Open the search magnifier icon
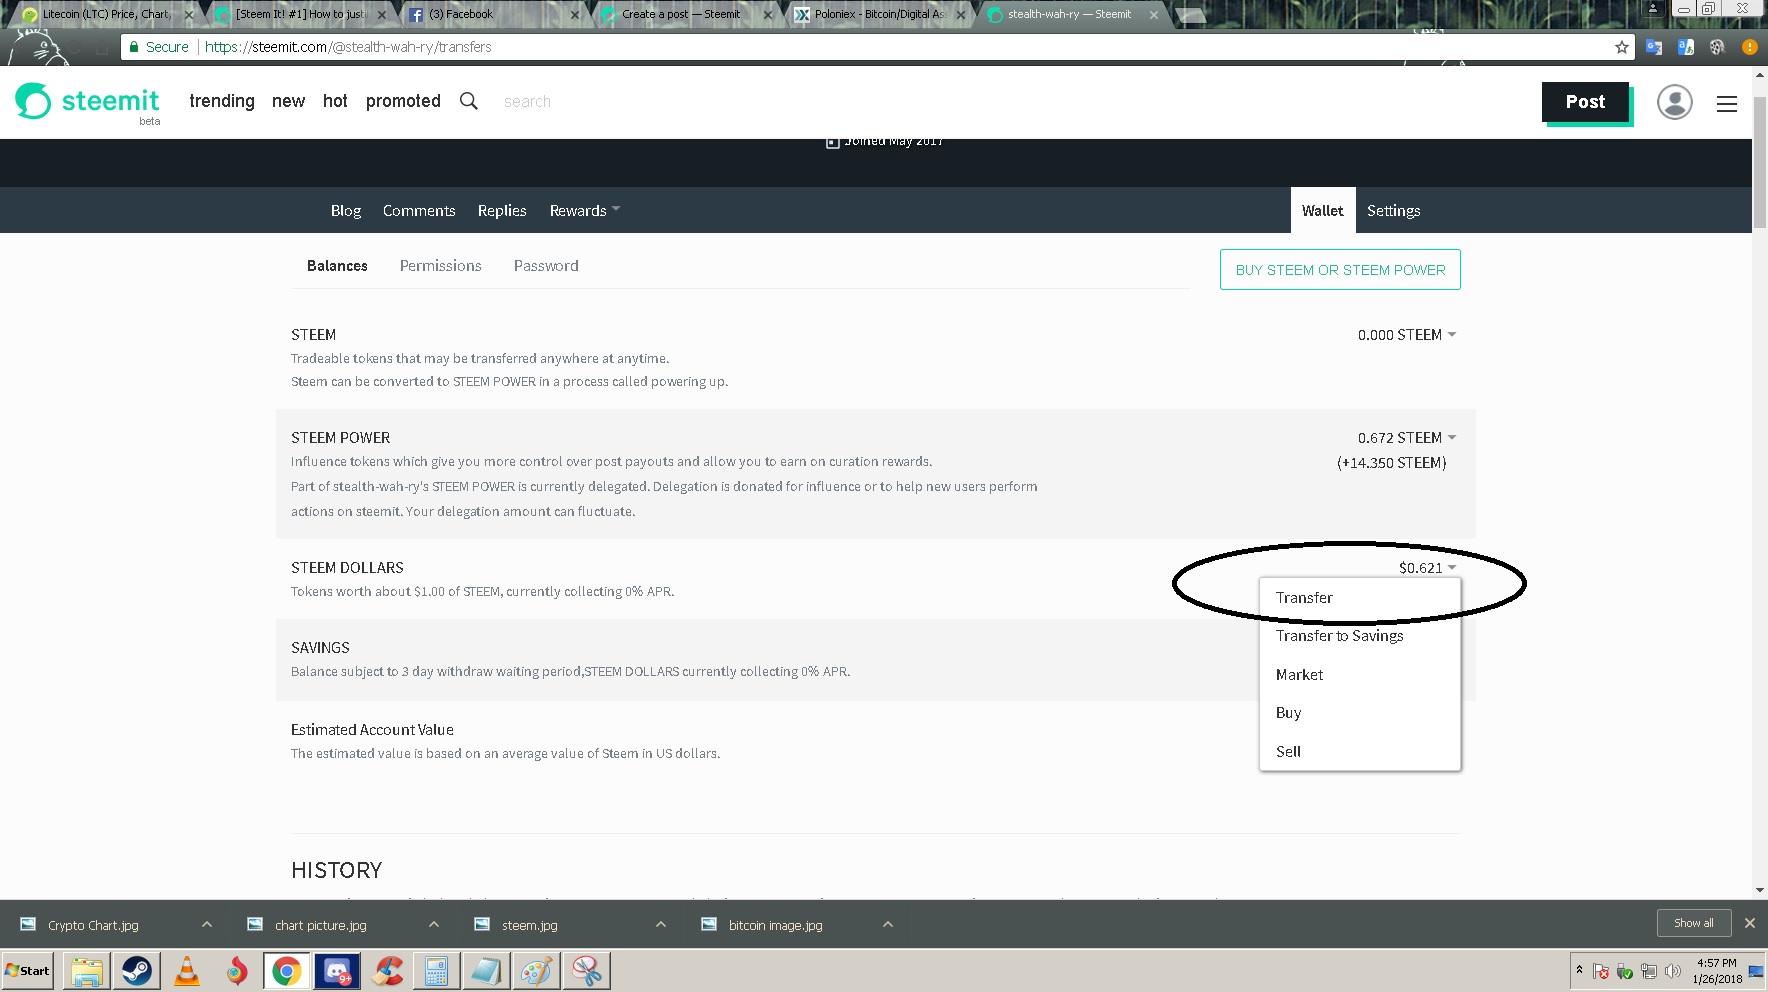The image size is (1768, 992). 468,101
